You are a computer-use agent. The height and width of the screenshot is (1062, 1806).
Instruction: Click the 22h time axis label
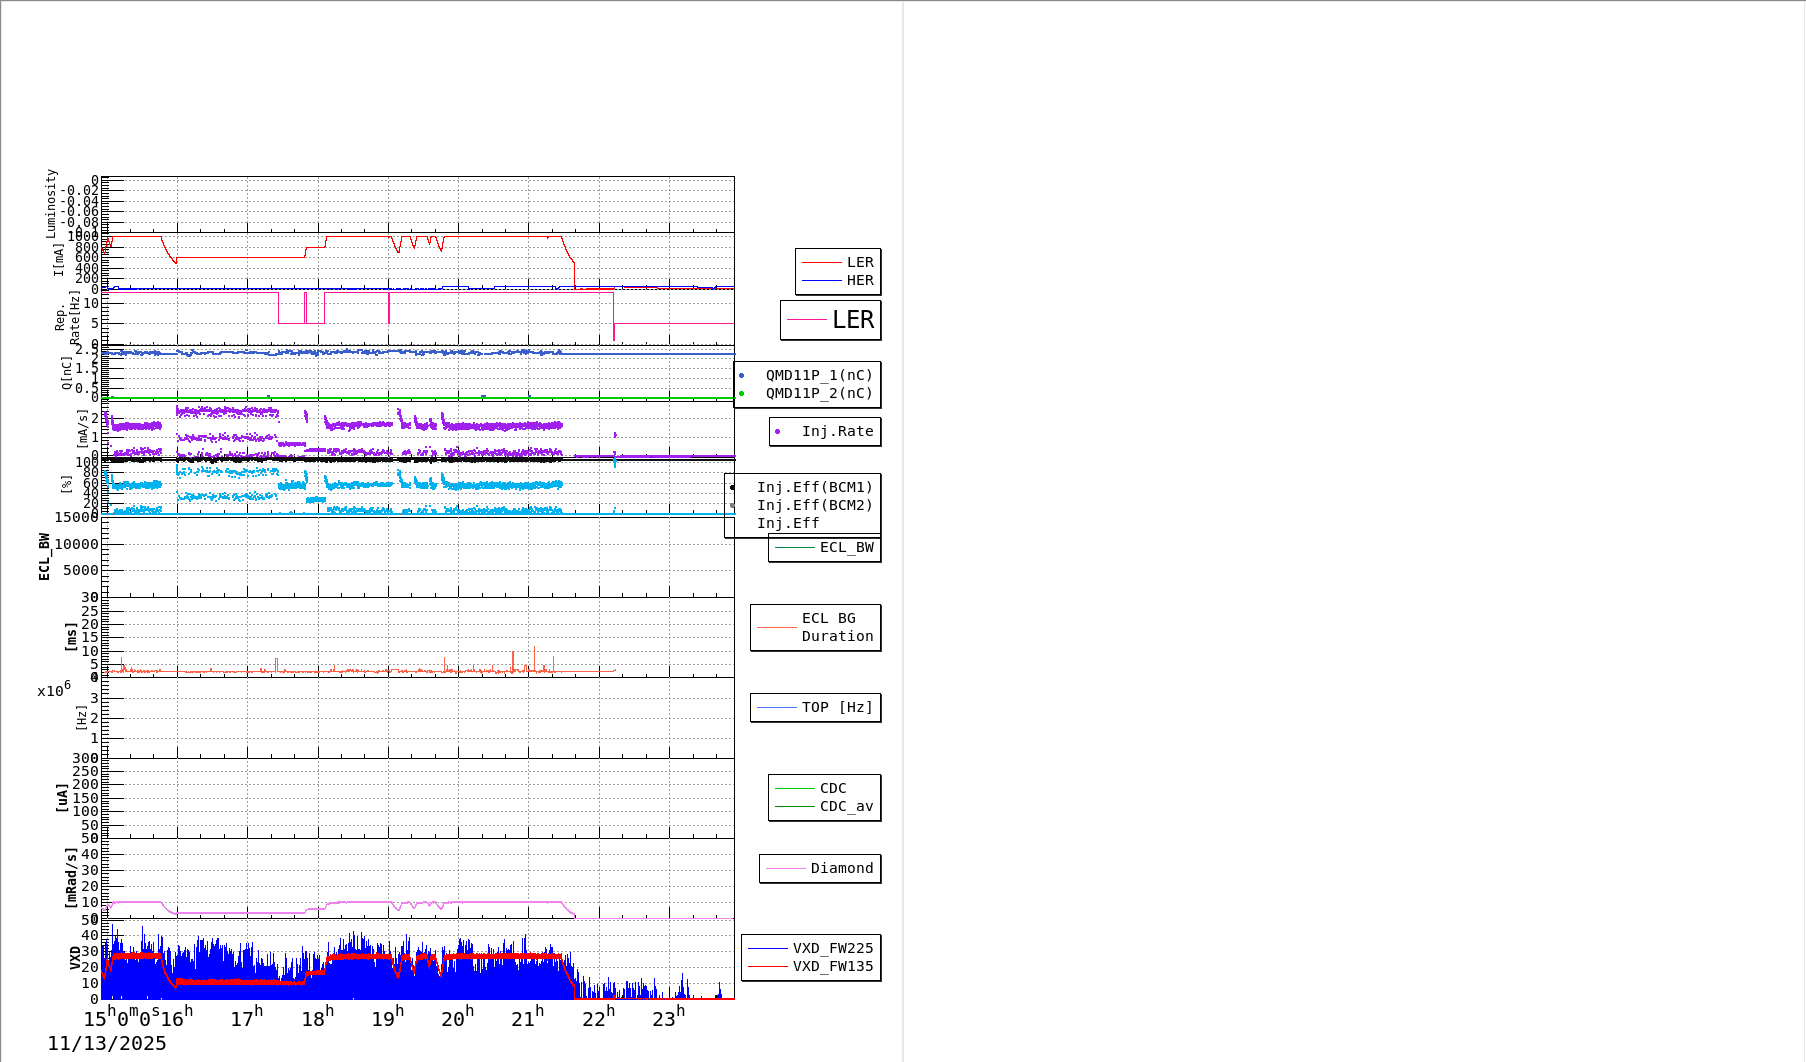[598, 1018]
